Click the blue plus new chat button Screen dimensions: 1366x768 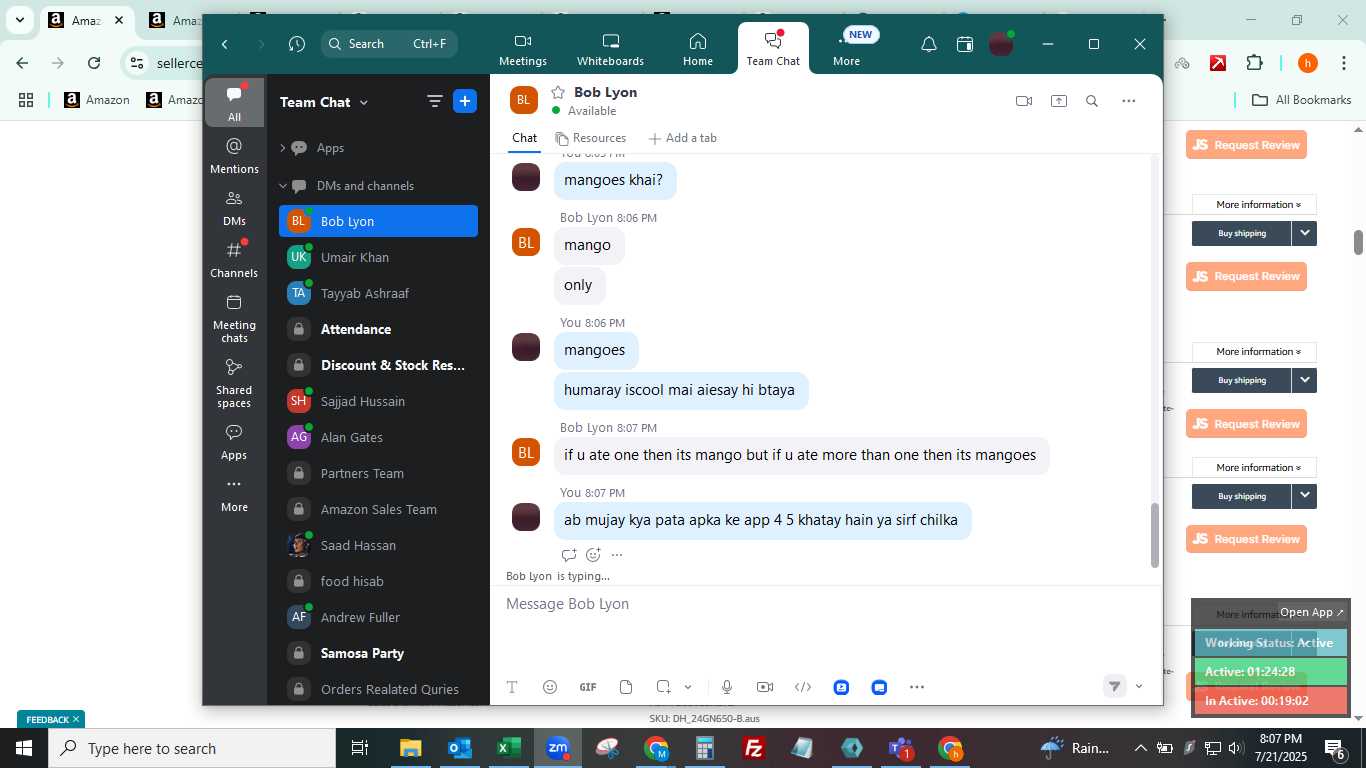tap(465, 101)
